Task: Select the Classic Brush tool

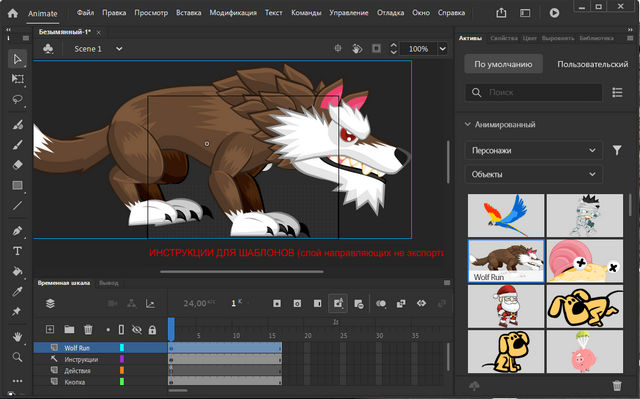Action: [x=17, y=144]
